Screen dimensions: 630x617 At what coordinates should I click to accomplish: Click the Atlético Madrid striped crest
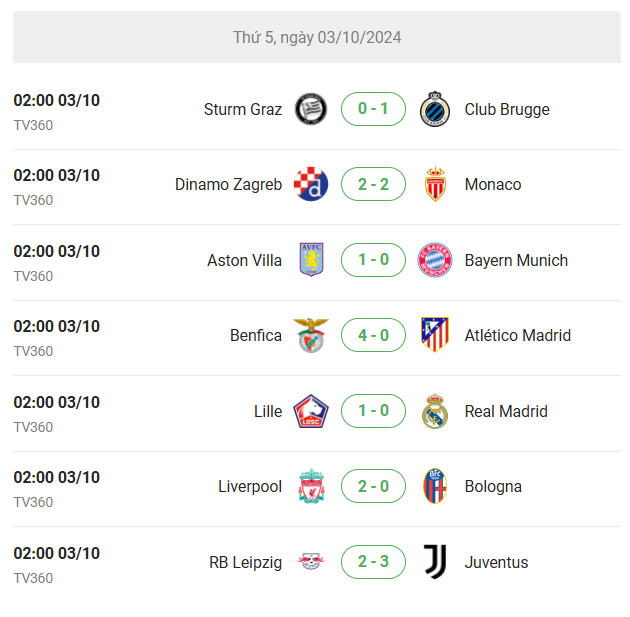pyautogui.click(x=435, y=335)
